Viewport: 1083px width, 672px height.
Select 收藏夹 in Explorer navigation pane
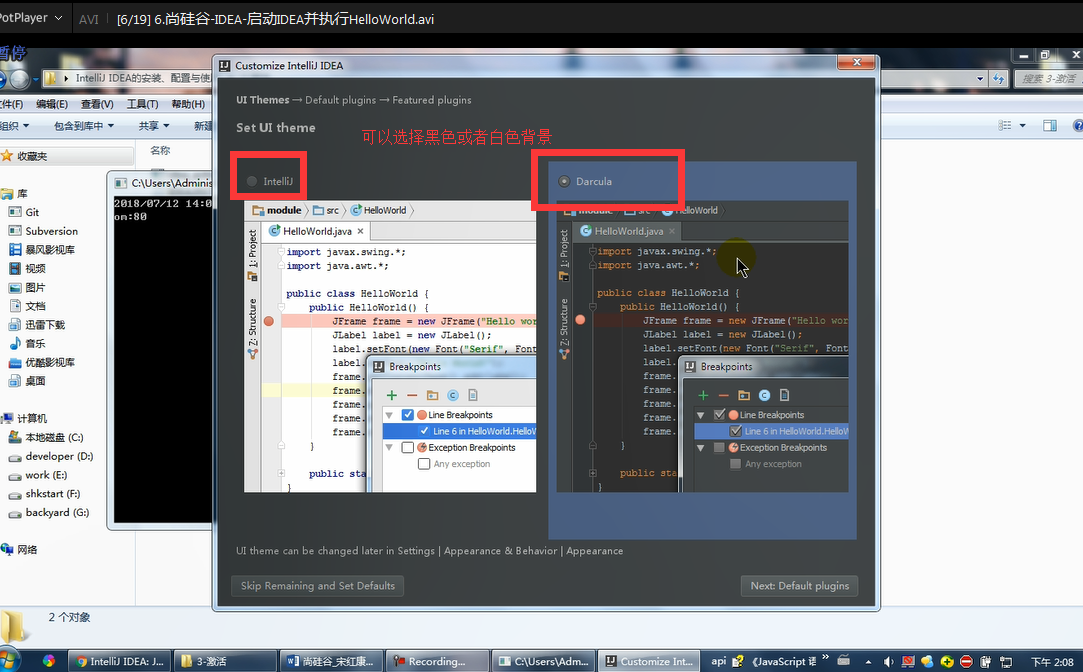point(32,156)
